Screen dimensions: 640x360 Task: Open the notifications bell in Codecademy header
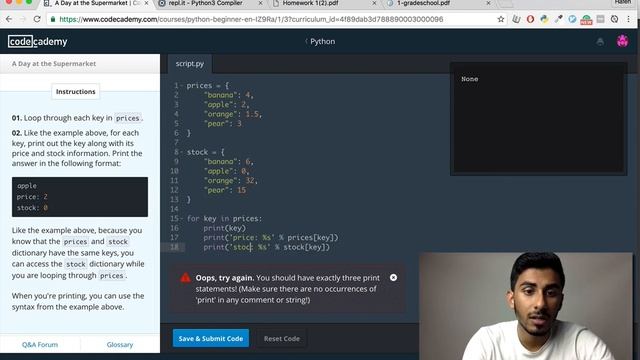[600, 42]
